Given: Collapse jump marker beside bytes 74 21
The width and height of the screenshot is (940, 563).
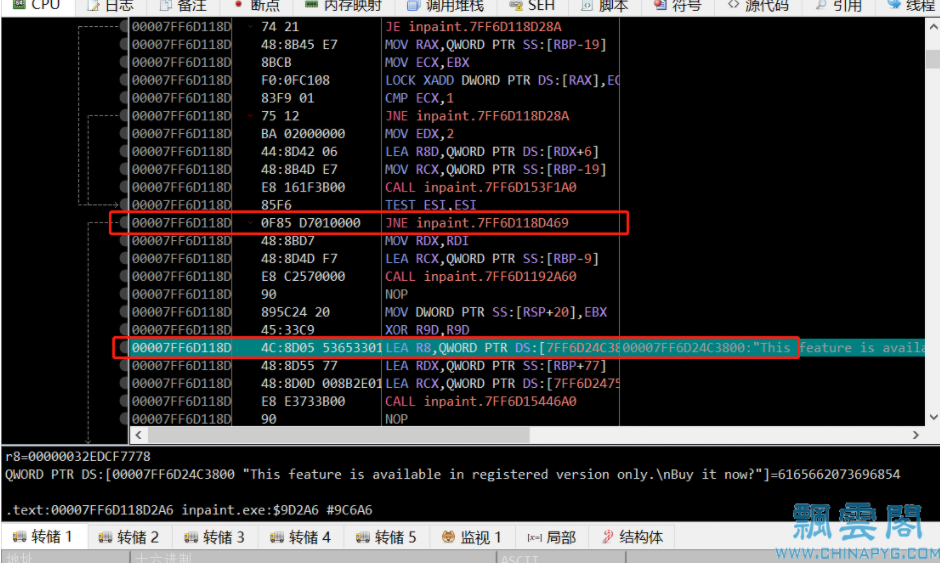Looking at the screenshot, I should pyautogui.click(x=250, y=26).
